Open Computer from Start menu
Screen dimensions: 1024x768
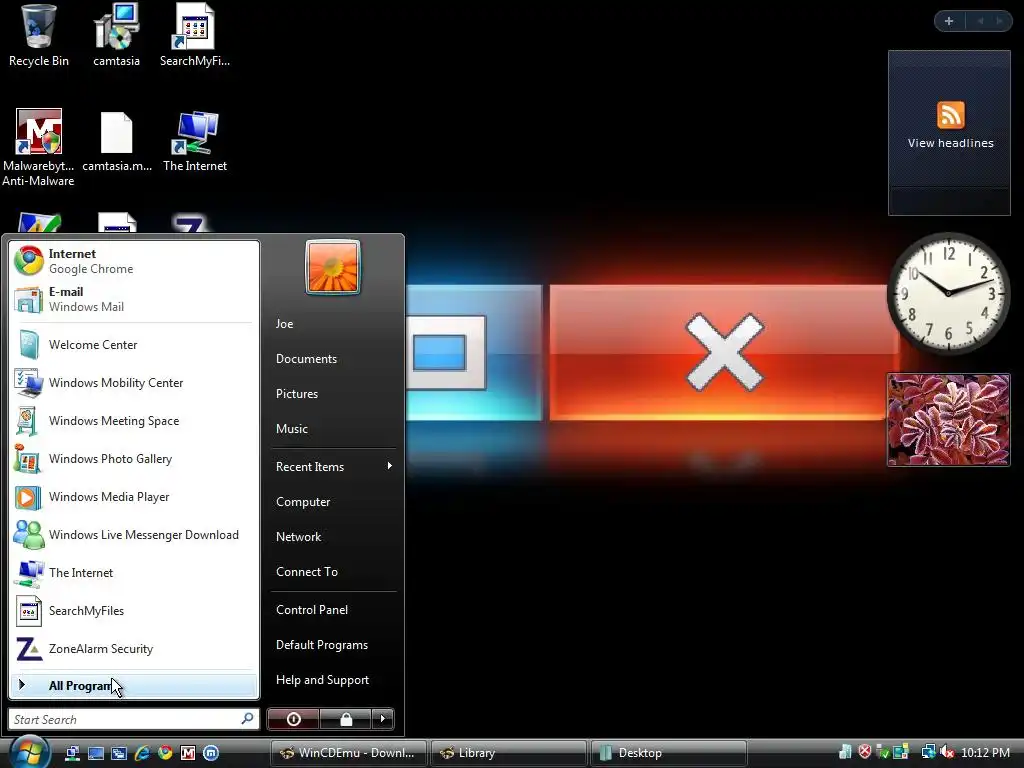(334, 502)
